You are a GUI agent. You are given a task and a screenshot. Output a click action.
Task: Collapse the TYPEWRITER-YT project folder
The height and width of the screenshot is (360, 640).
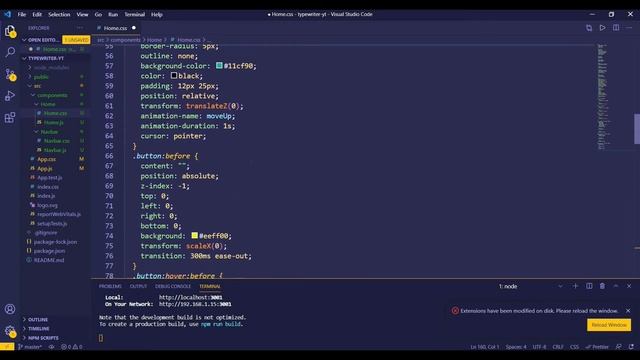coord(46,58)
